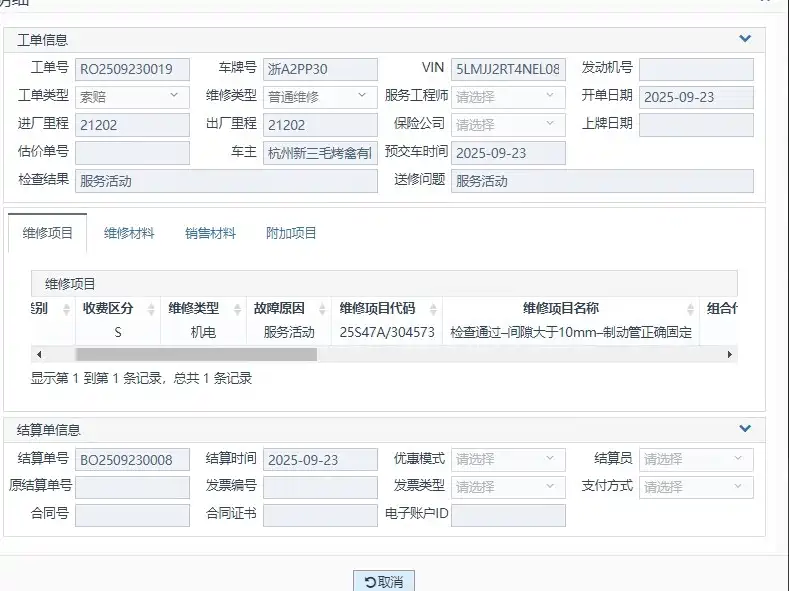Switch to the 维修材料 tab
The height and width of the screenshot is (591, 789).
pos(129,233)
